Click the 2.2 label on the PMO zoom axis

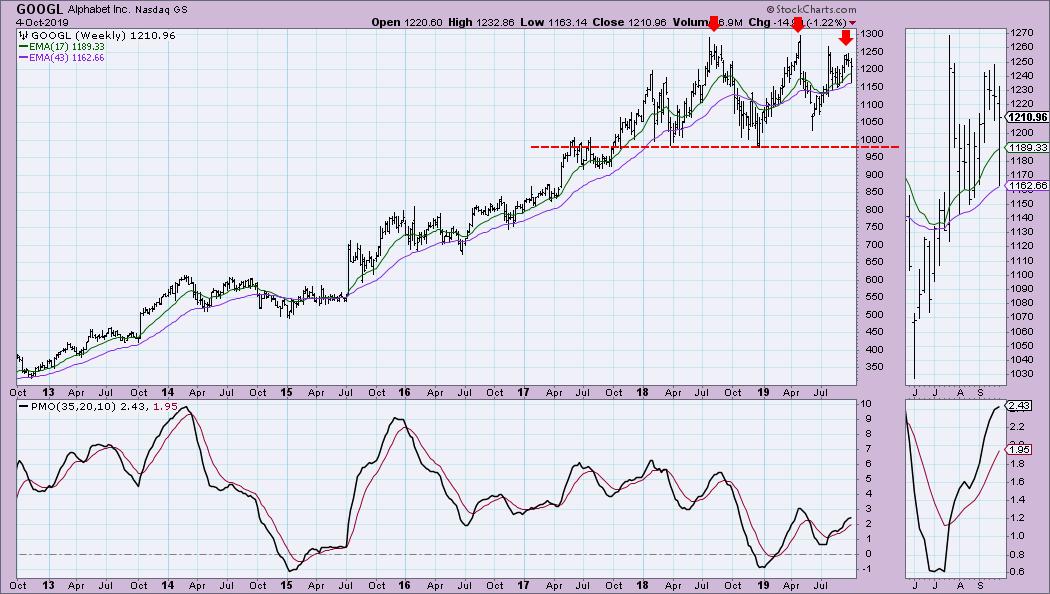click(1017, 427)
